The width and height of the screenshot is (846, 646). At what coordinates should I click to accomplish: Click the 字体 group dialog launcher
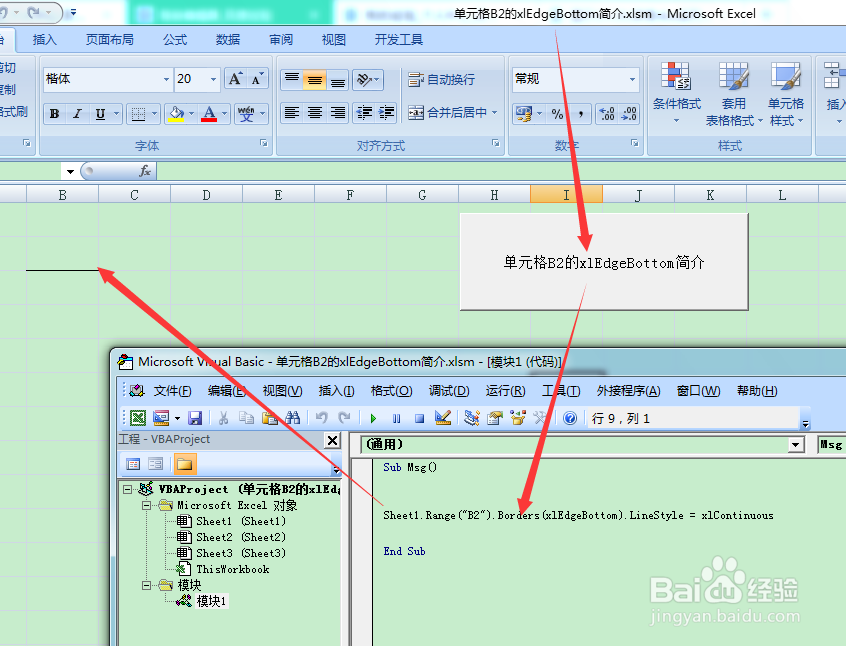(262, 143)
